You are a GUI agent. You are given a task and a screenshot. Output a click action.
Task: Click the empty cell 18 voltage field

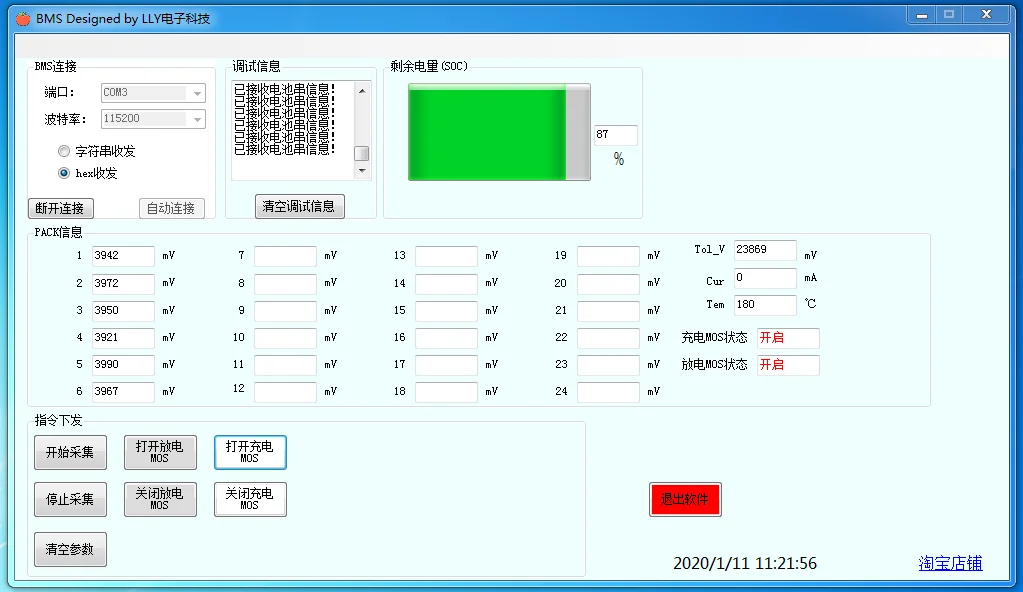point(446,392)
